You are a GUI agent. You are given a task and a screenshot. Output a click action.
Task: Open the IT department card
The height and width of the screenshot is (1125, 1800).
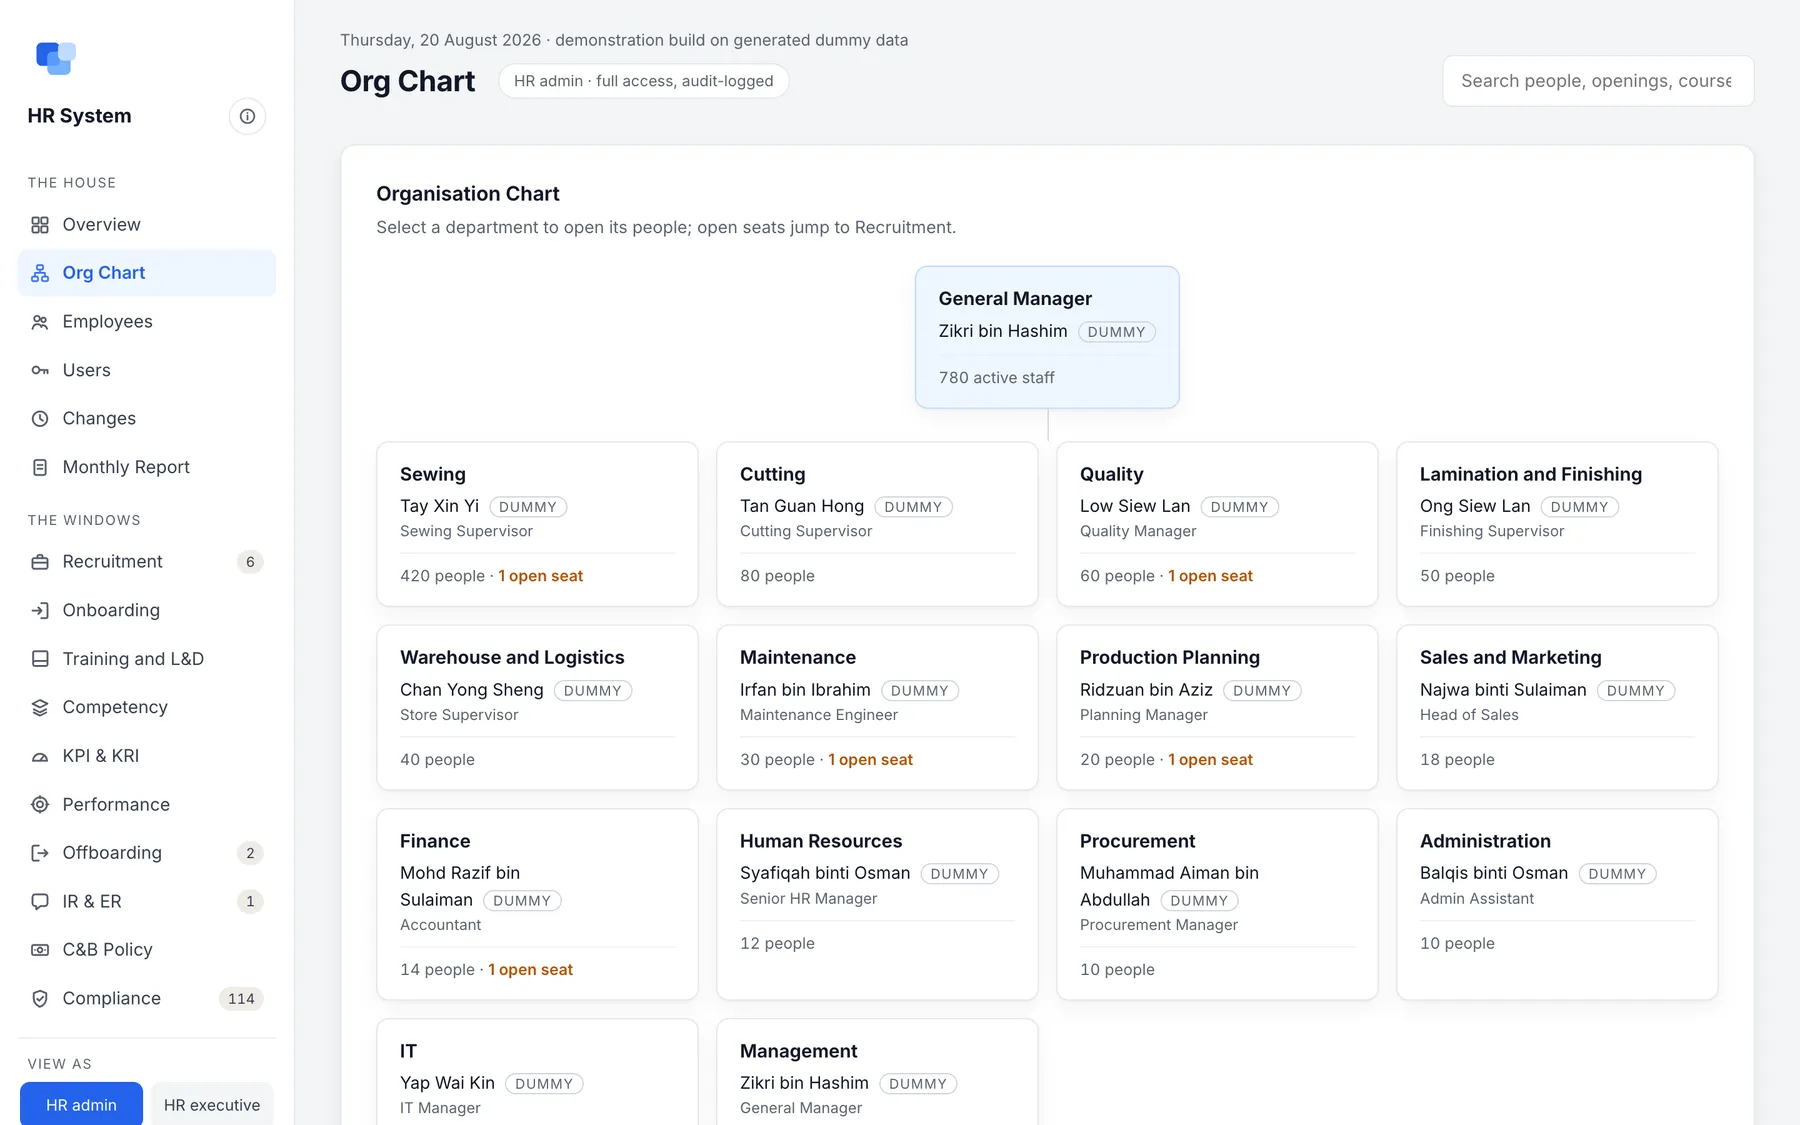coord(537,1072)
